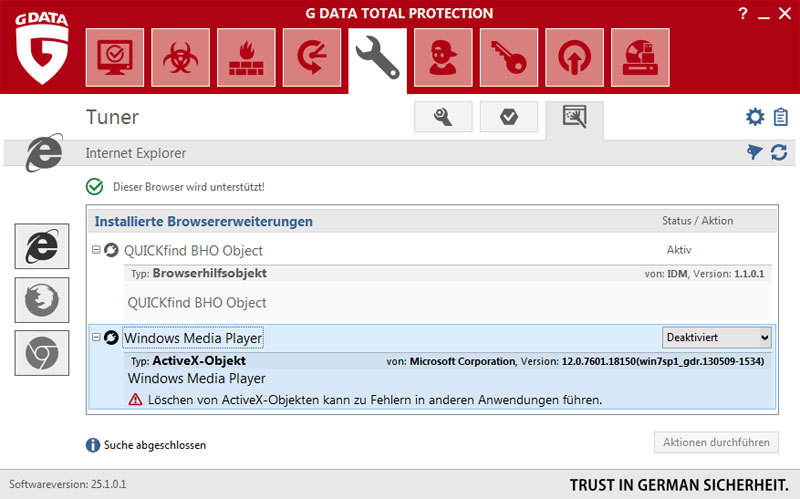The height and width of the screenshot is (499, 800).
Task: Click the Windows Media Player description text
Action: pyautogui.click(x=196, y=378)
